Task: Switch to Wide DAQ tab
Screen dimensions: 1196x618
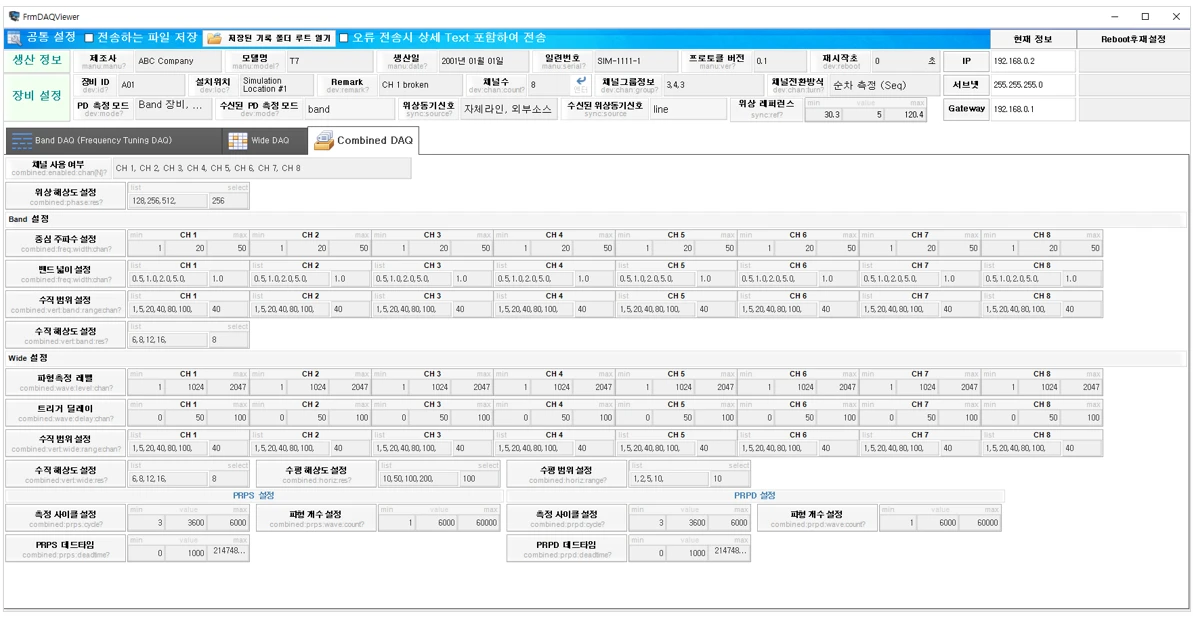Action: click(265, 140)
